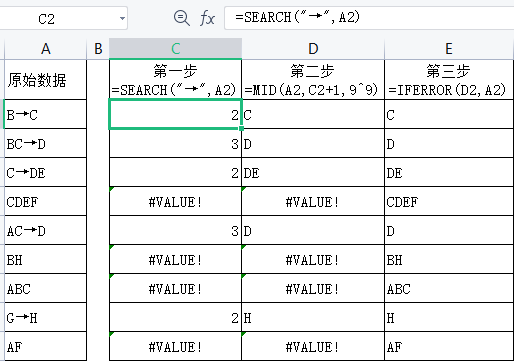Click the formula bar with SEARCH formula
Viewport: 514px width, 361px height.
[x=369, y=18]
